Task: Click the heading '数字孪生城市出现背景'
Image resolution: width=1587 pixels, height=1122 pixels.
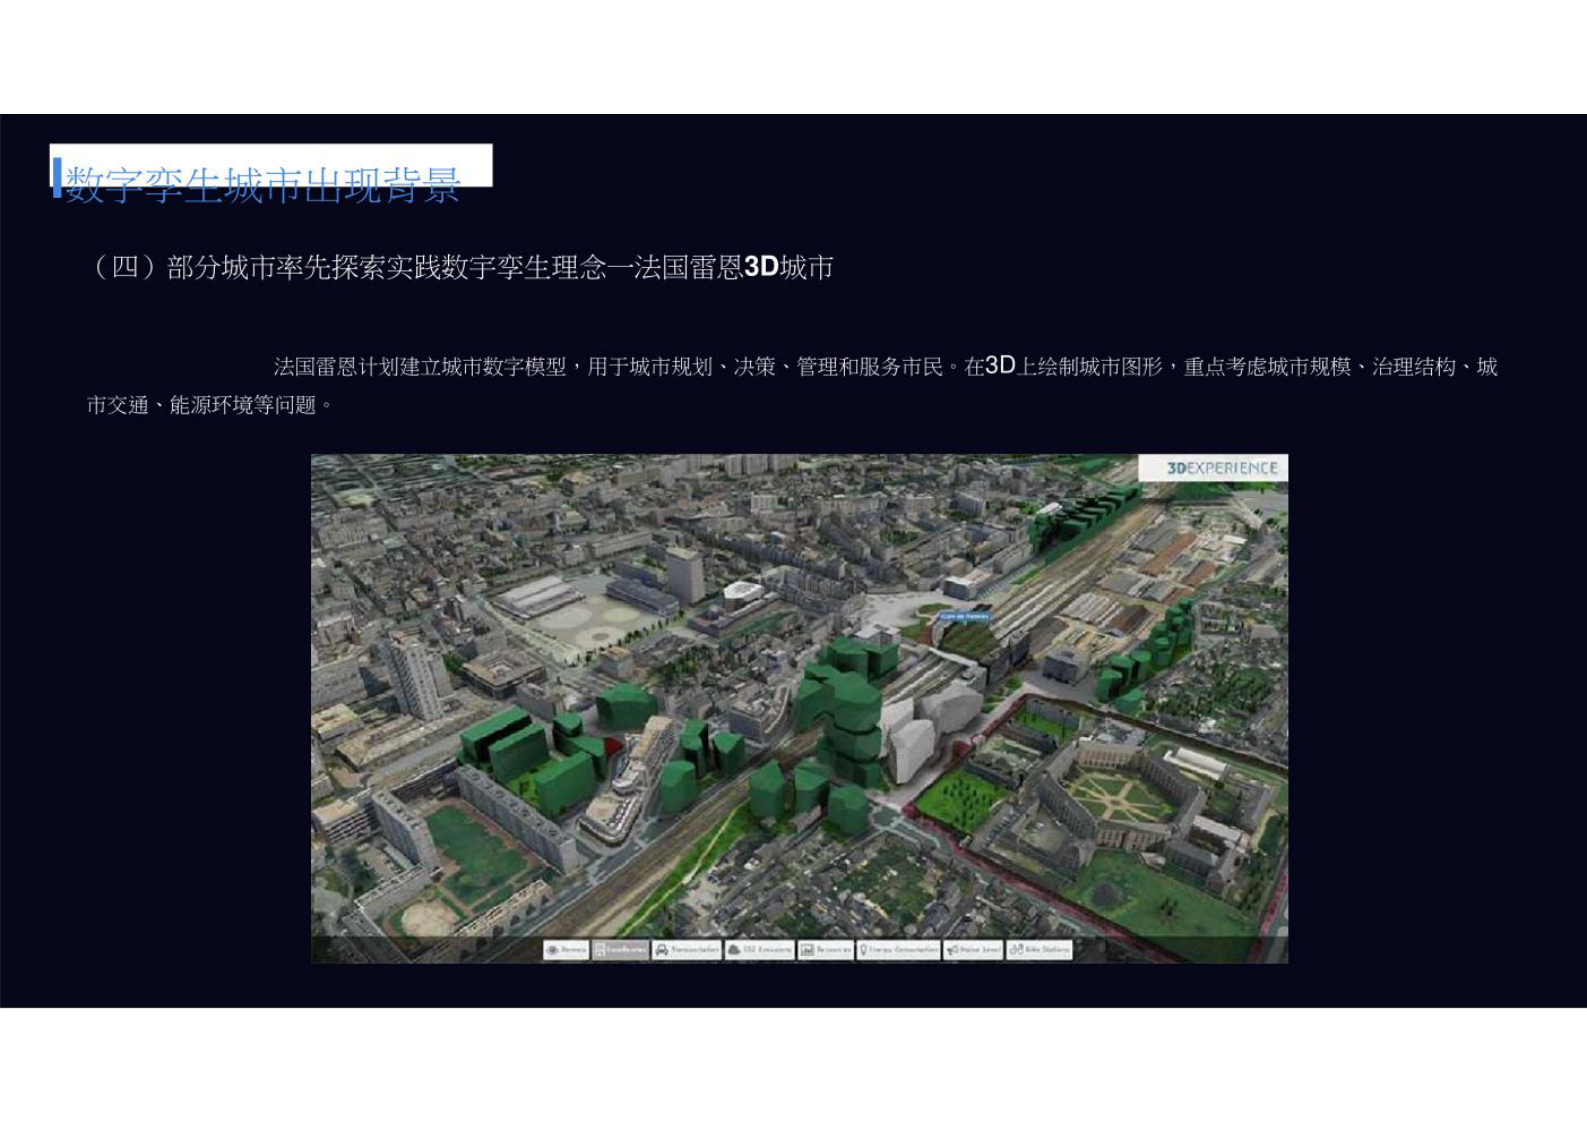Action: tap(263, 185)
